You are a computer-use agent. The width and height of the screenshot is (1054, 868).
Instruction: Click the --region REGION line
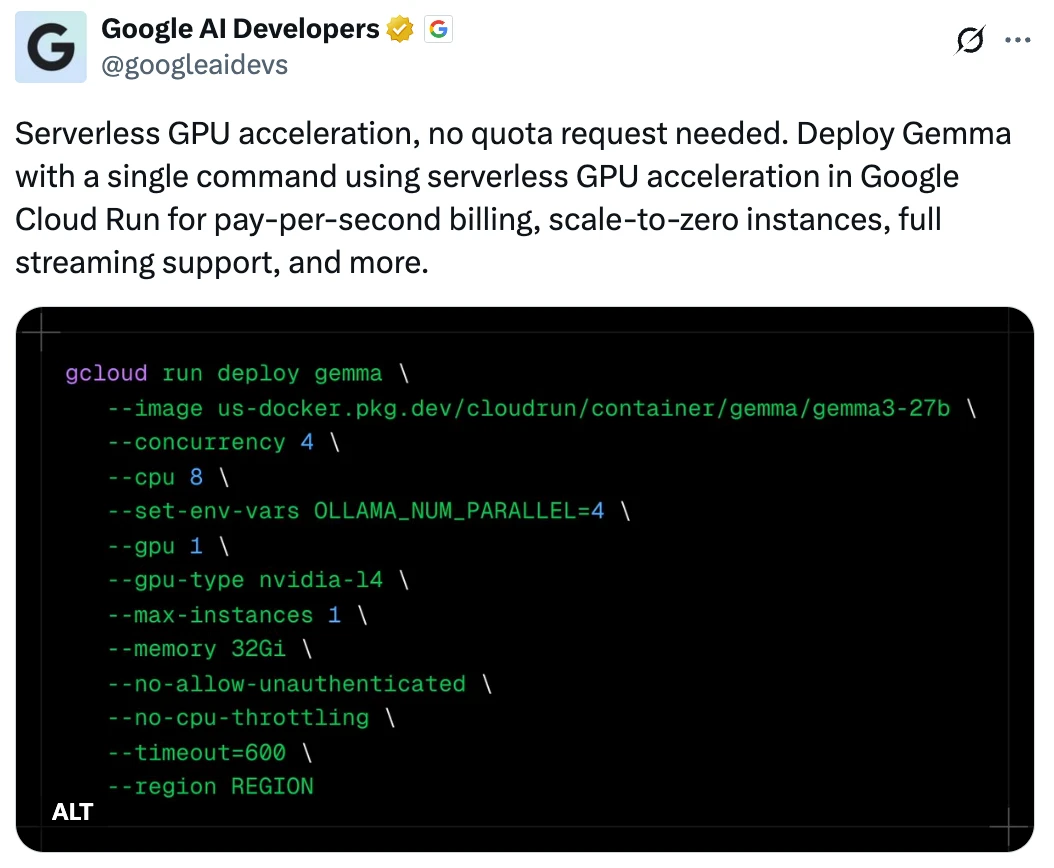pos(210,787)
